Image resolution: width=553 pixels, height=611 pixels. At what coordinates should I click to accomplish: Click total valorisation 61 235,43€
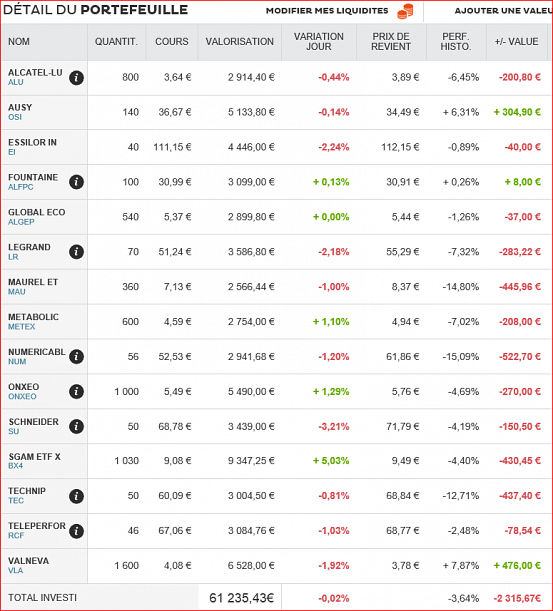[242, 598]
